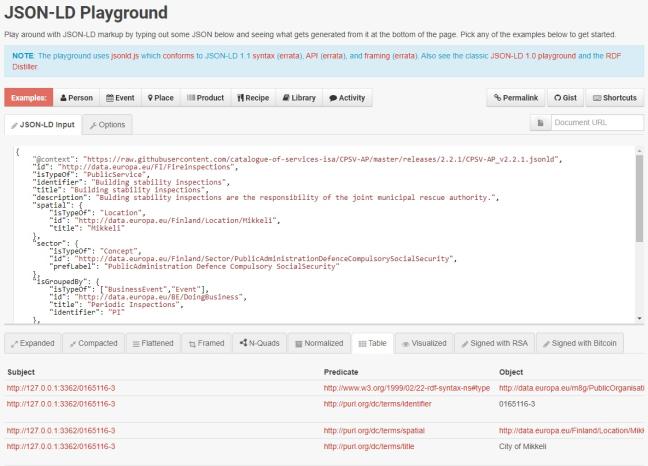This screenshot has width=648, height=466.
Task: Click the Permalink button
Action: point(516,98)
